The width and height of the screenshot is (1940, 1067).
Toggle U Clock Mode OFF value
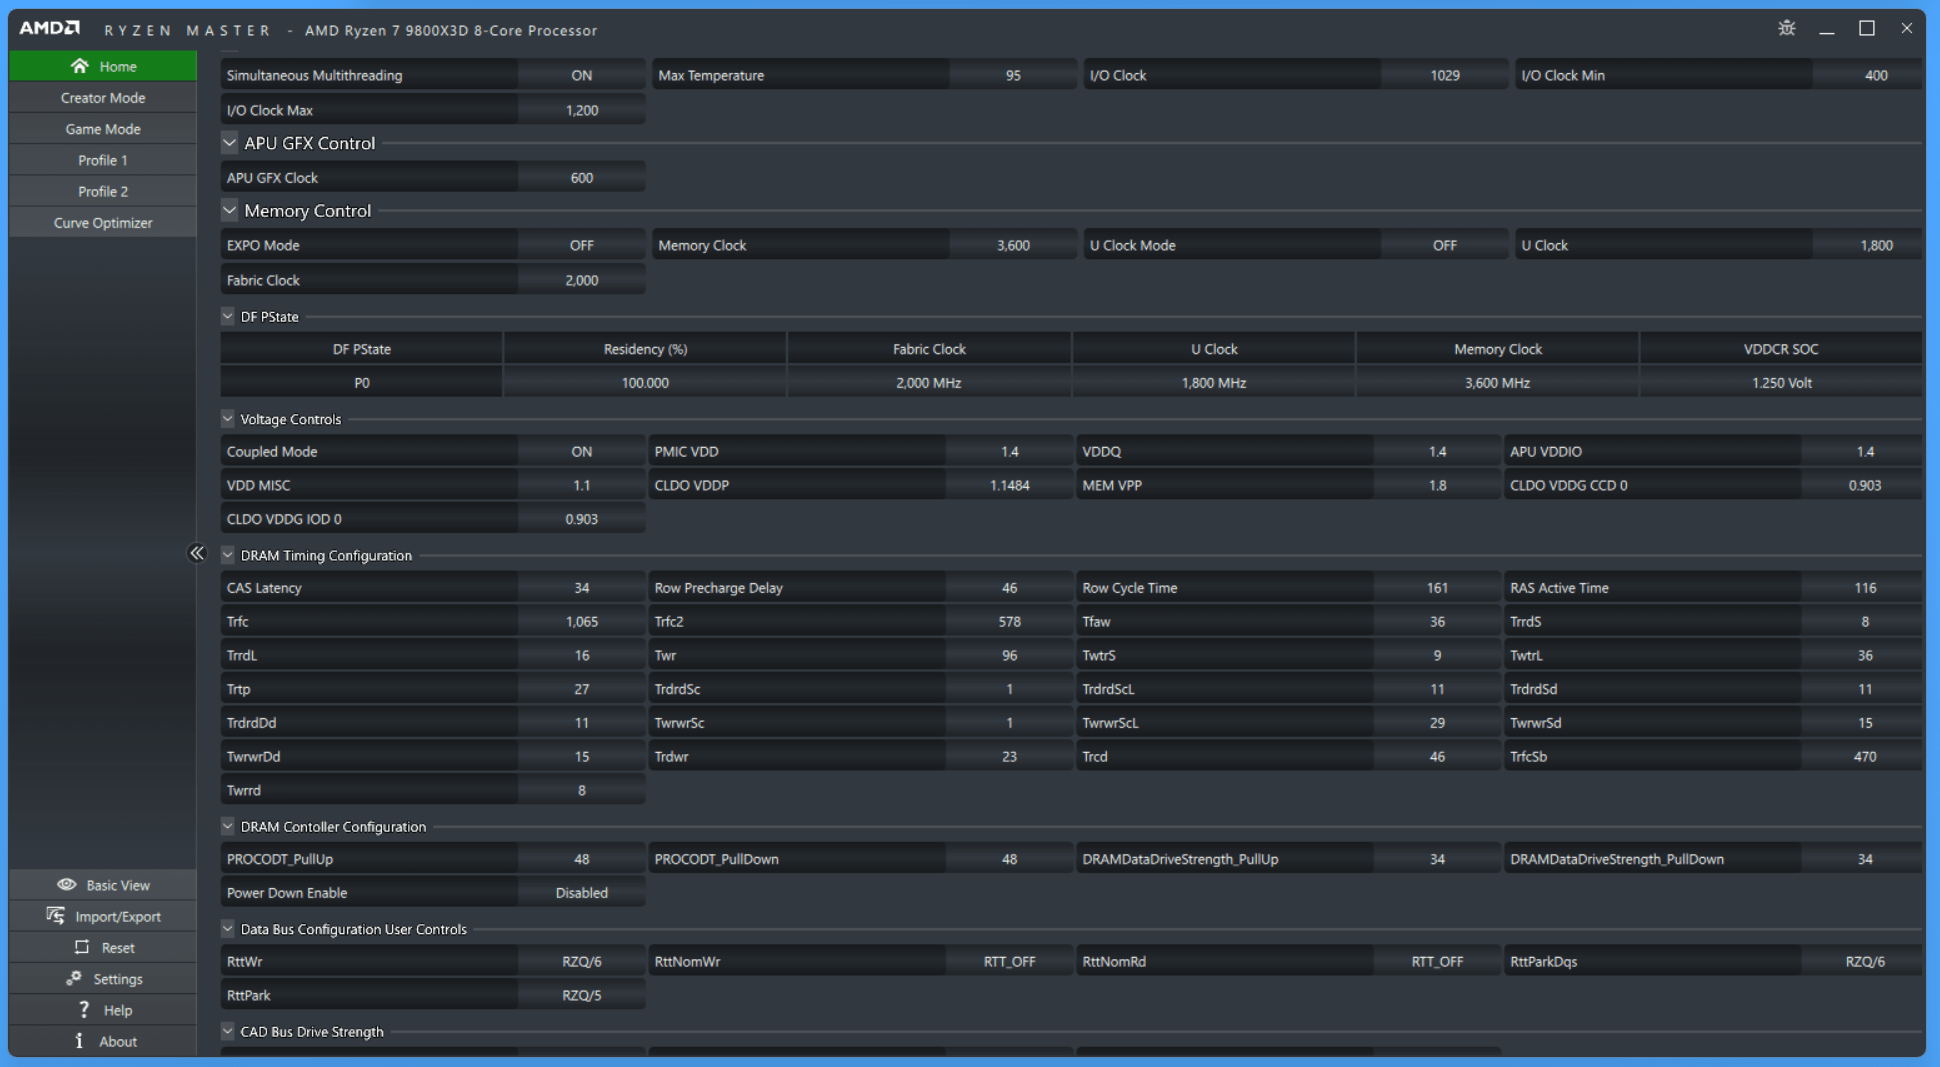click(x=1444, y=245)
